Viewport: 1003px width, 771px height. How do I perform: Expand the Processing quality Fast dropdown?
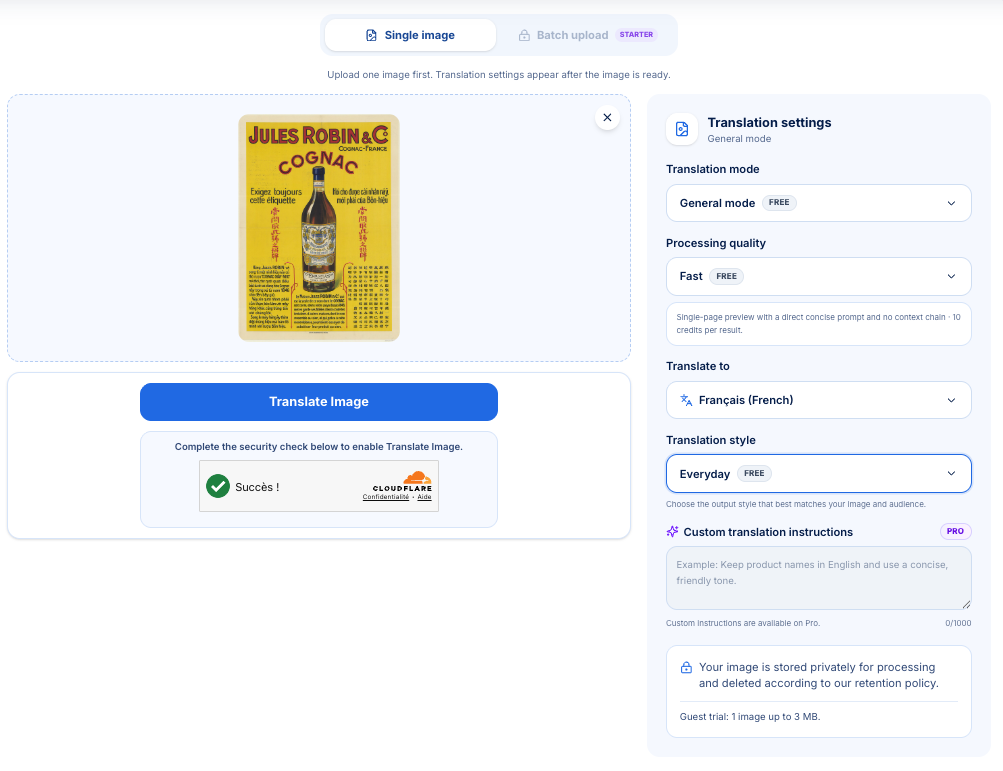pos(818,276)
